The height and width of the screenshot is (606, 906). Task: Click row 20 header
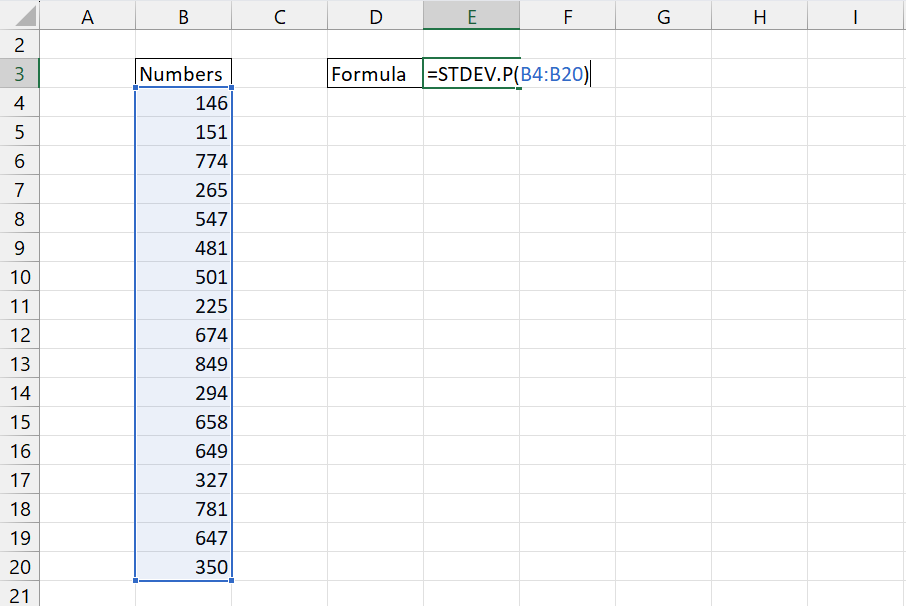tap(19, 567)
